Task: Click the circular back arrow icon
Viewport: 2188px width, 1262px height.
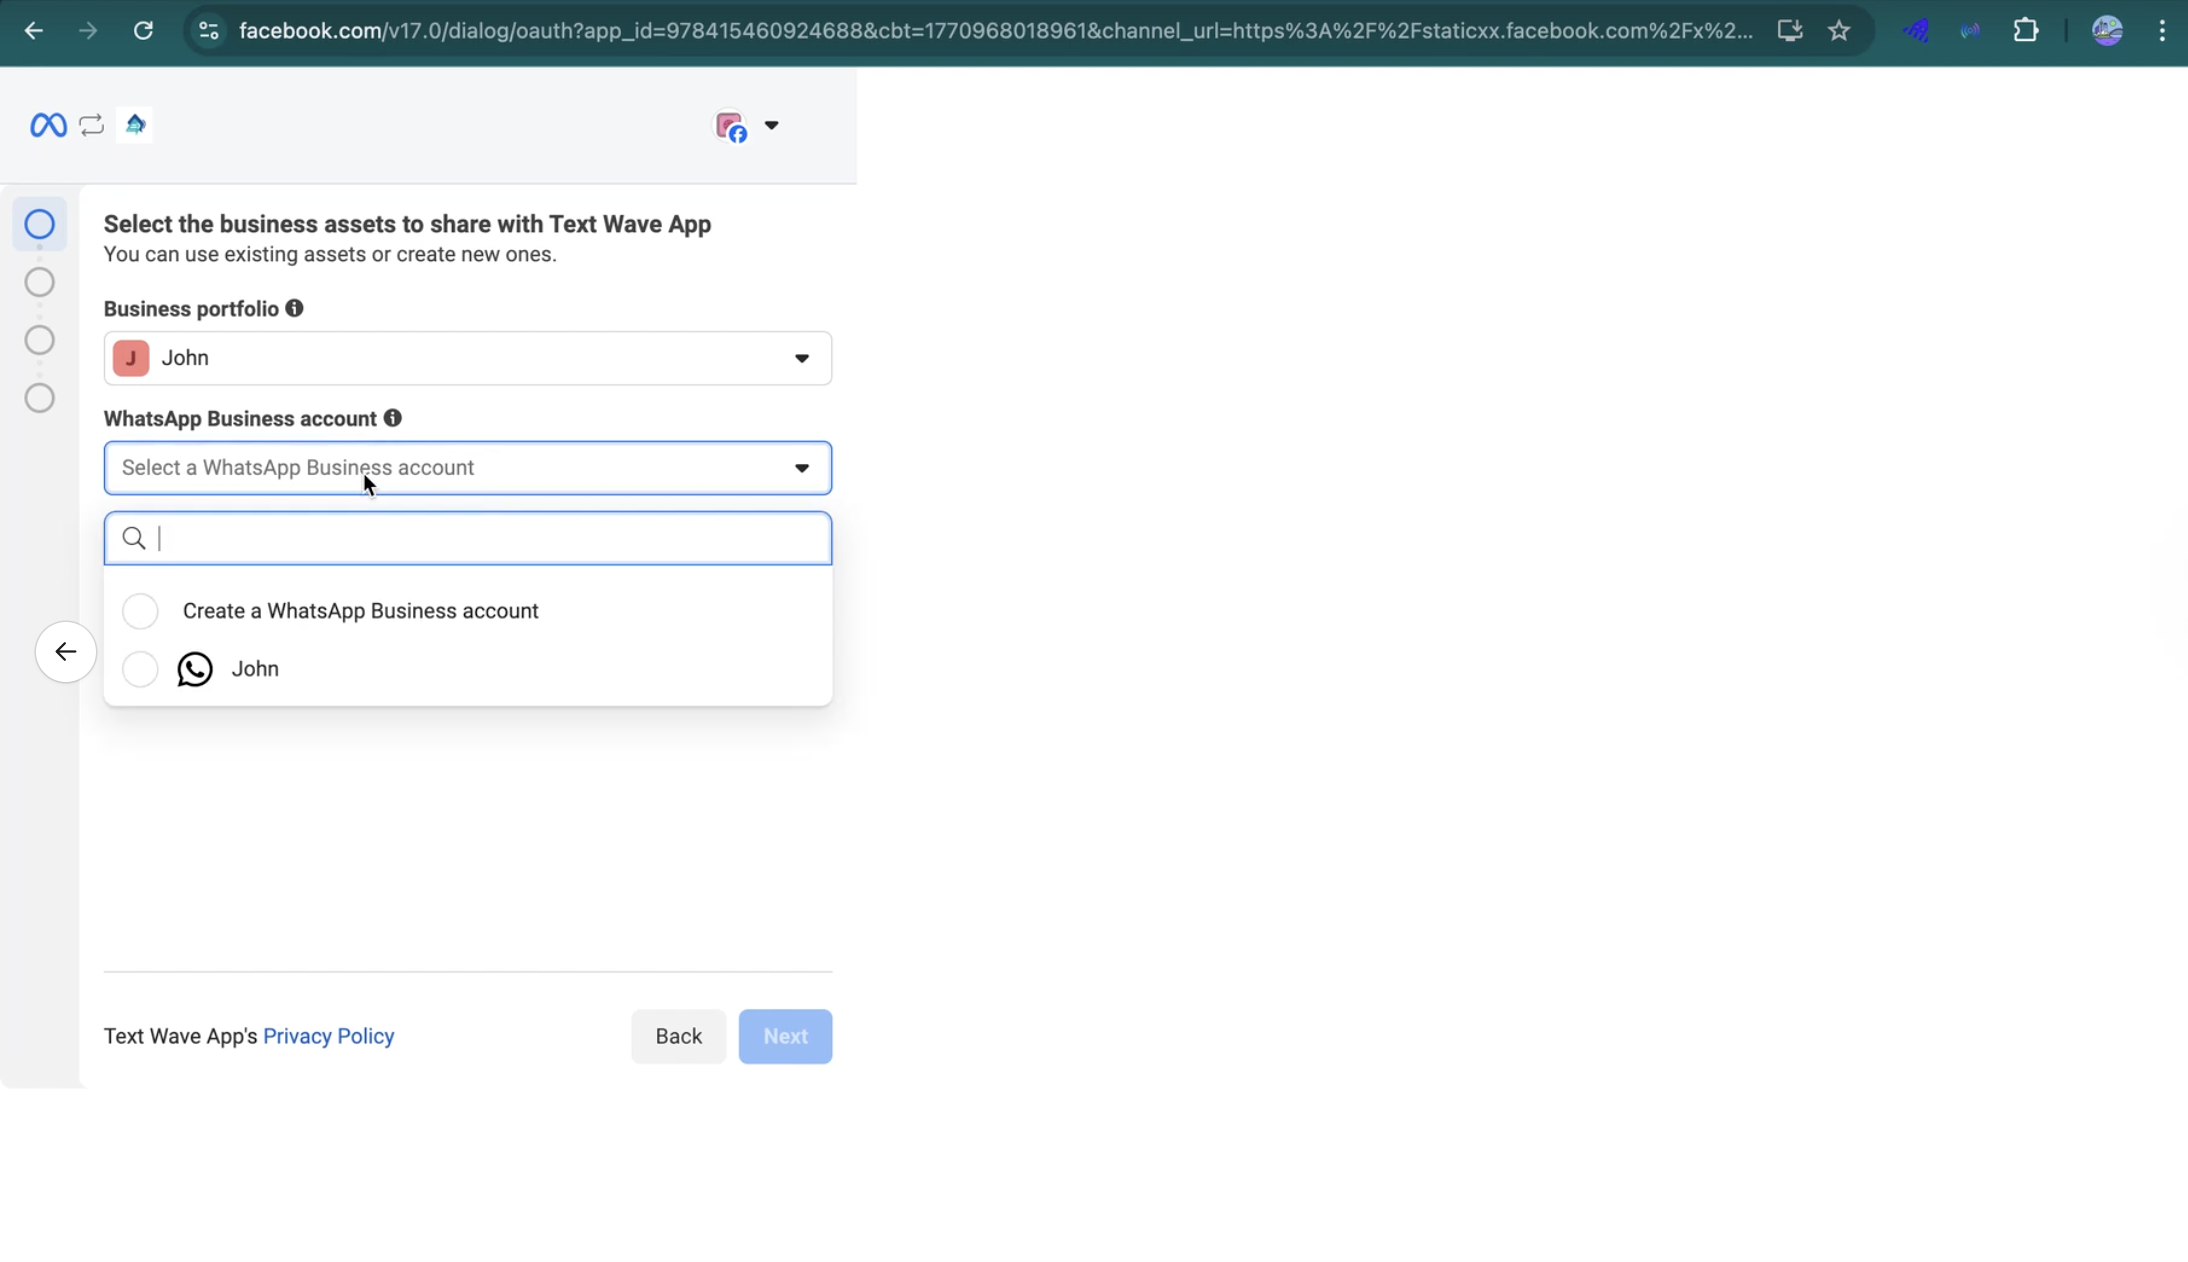Action: point(66,652)
